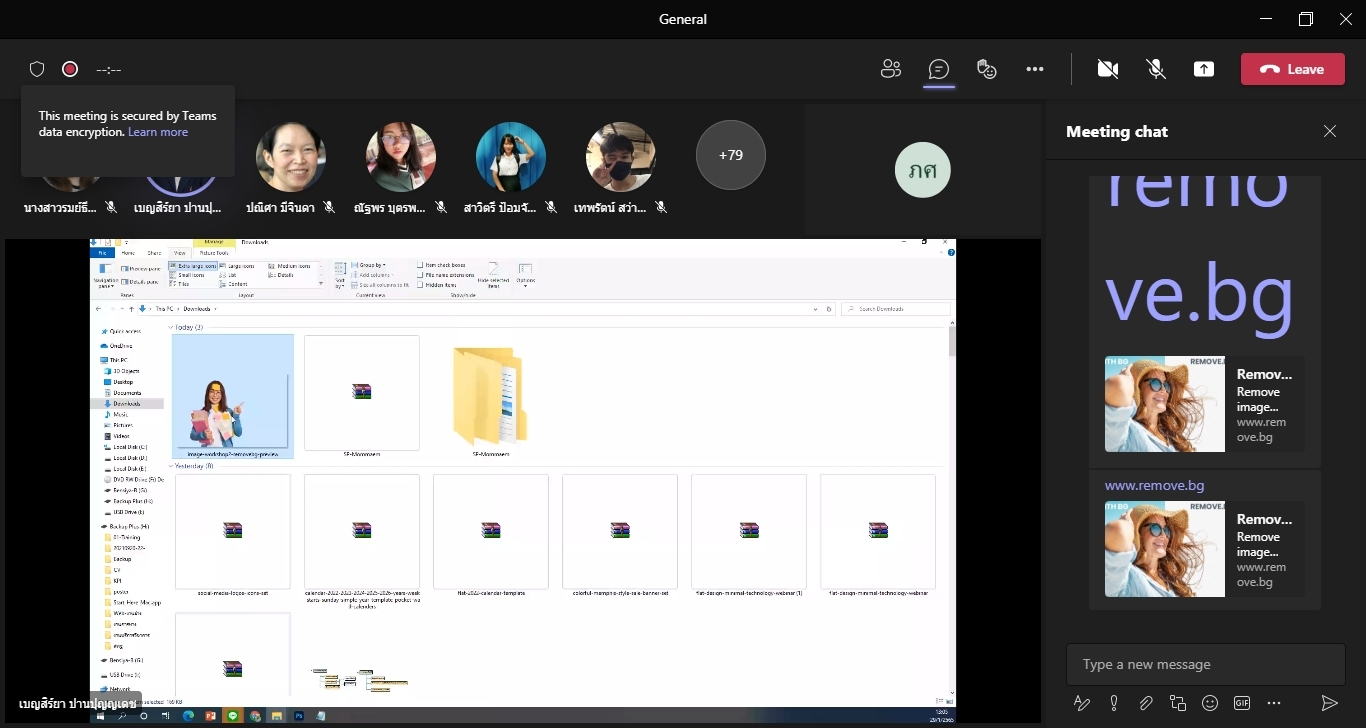Select the View ribbon tab
Screen dimensions: 1366x728
[180, 253]
